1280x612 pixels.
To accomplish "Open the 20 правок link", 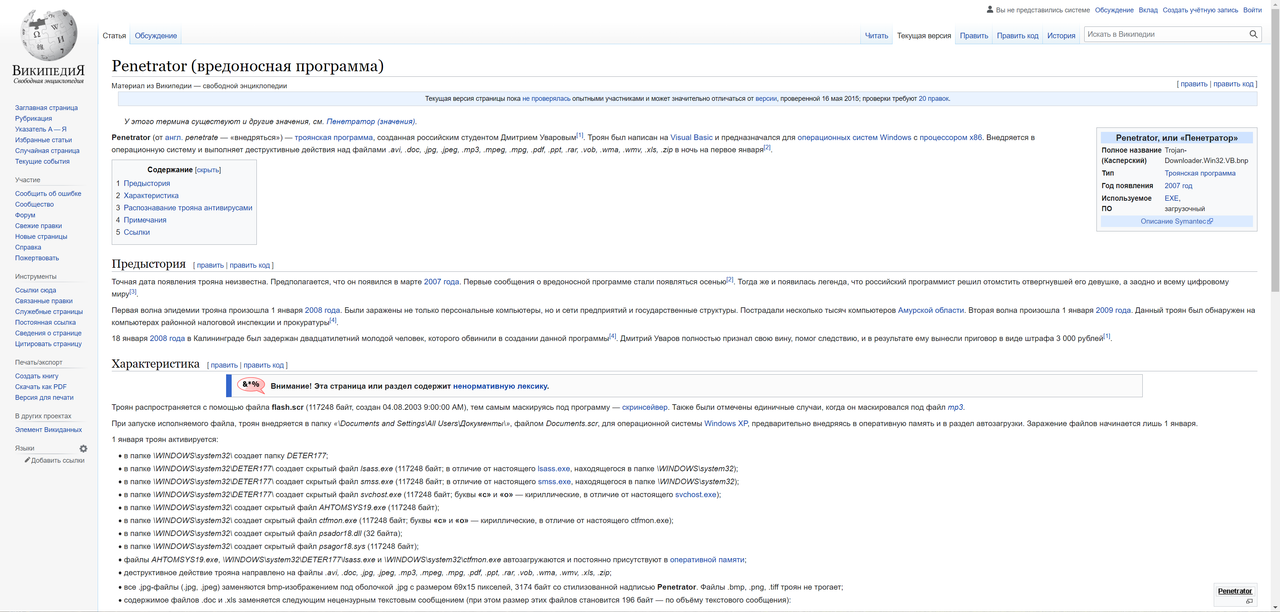I will pyautogui.click(x=933, y=99).
